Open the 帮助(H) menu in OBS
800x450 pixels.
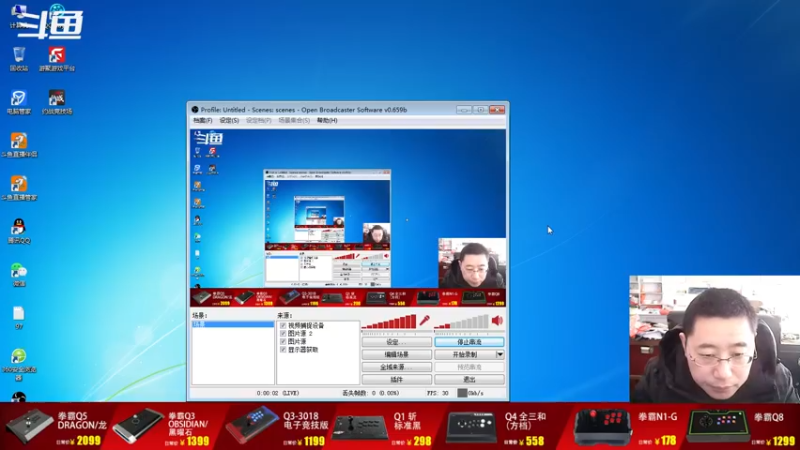pos(327,120)
